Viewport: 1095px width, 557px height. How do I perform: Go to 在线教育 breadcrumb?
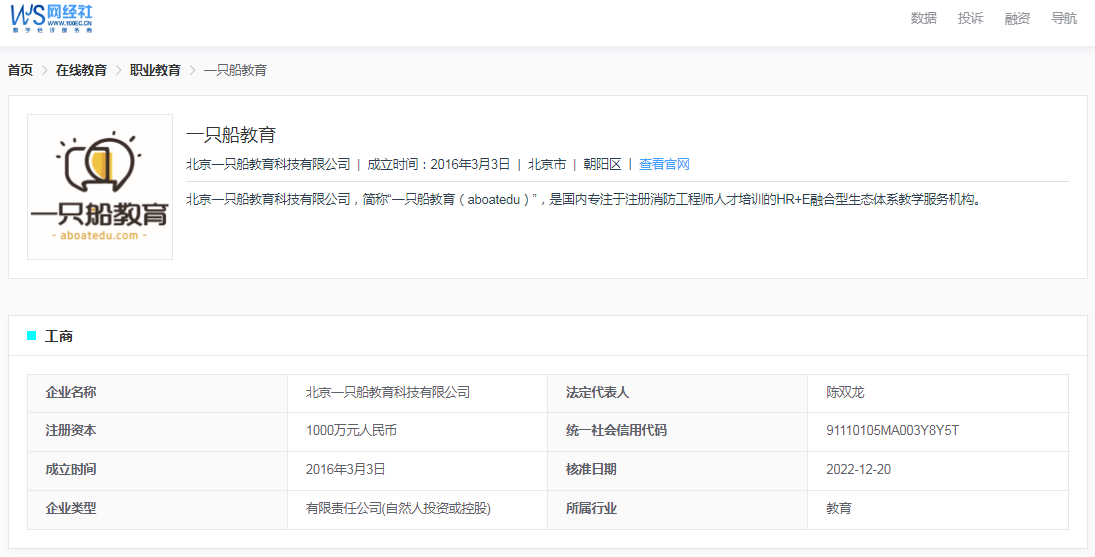[81, 70]
